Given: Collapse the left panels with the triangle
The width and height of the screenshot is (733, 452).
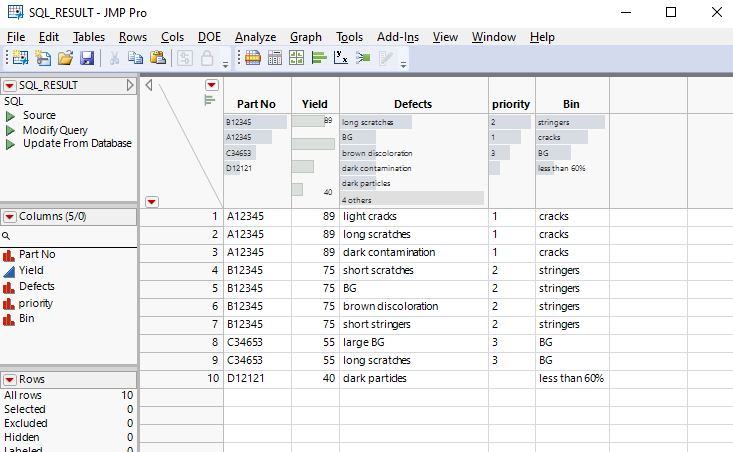Looking at the screenshot, I should point(149,85).
